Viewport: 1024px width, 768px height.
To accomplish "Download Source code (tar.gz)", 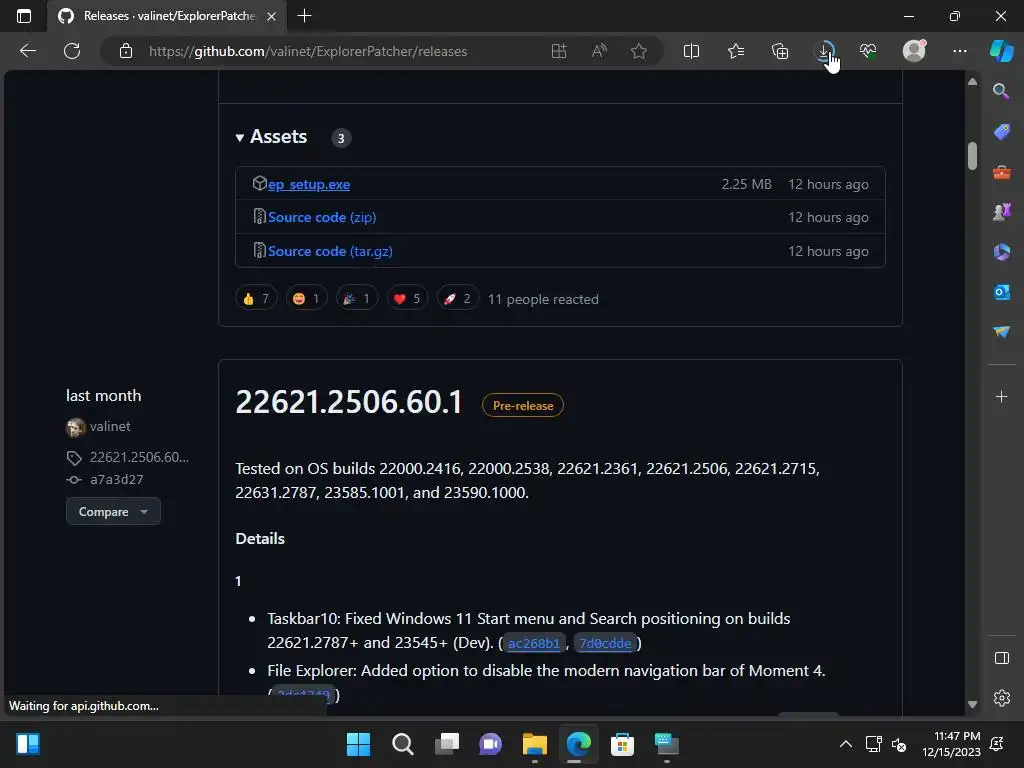I will [330, 251].
